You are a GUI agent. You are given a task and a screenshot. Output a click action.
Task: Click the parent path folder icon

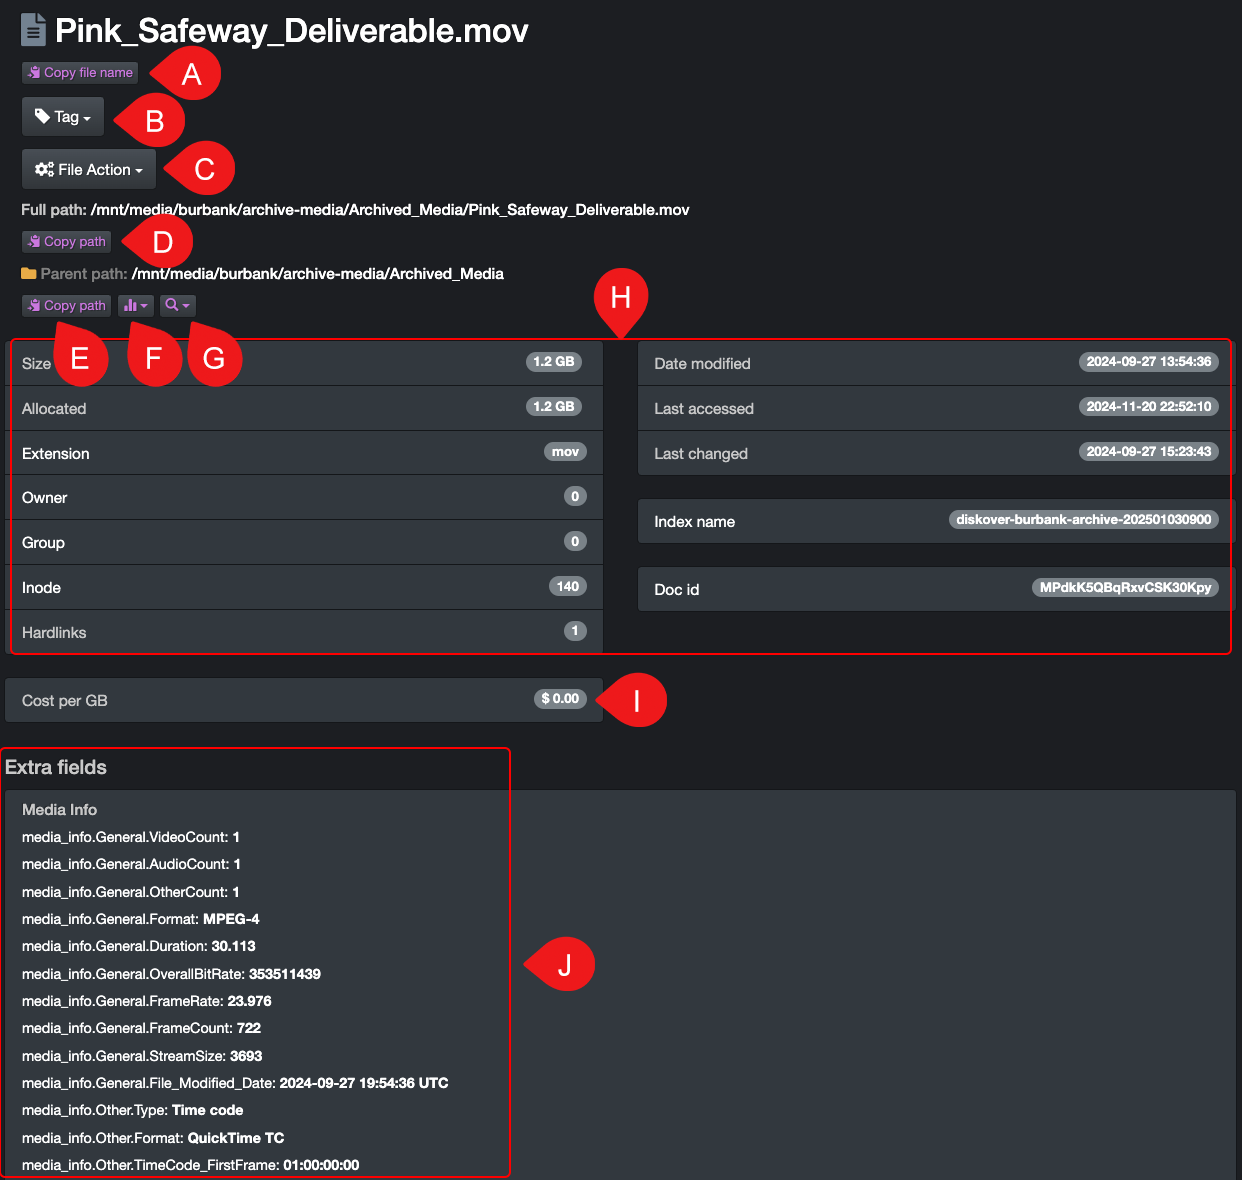[29, 274]
